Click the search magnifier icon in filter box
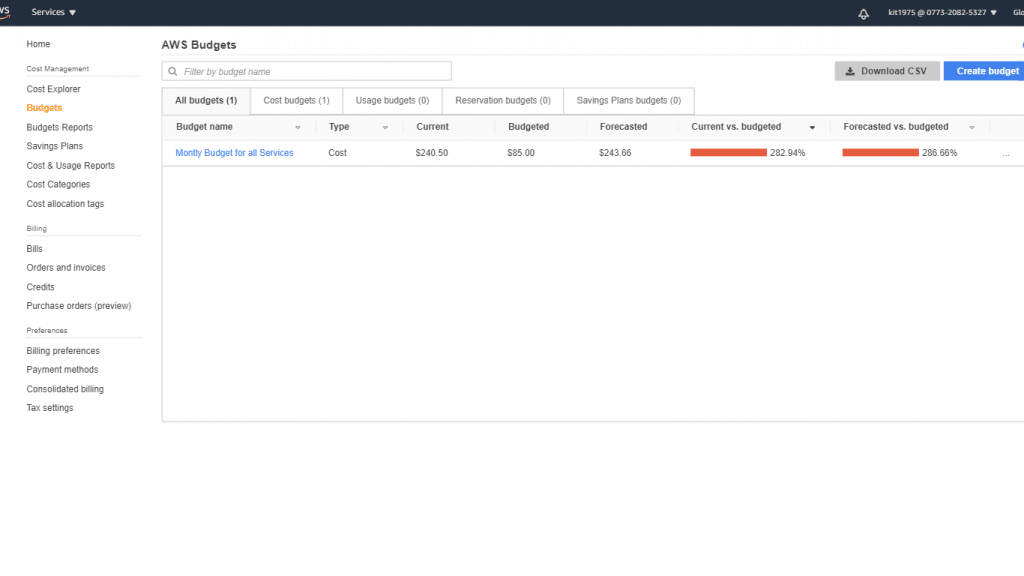The height and width of the screenshot is (576, 1024). [x=173, y=71]
